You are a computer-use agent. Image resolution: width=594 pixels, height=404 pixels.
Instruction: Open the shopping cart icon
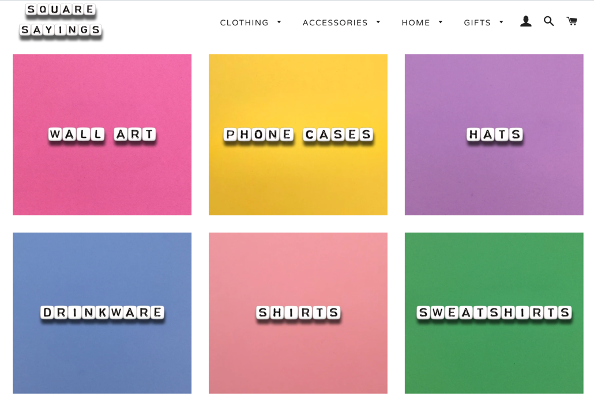point(572,21)
